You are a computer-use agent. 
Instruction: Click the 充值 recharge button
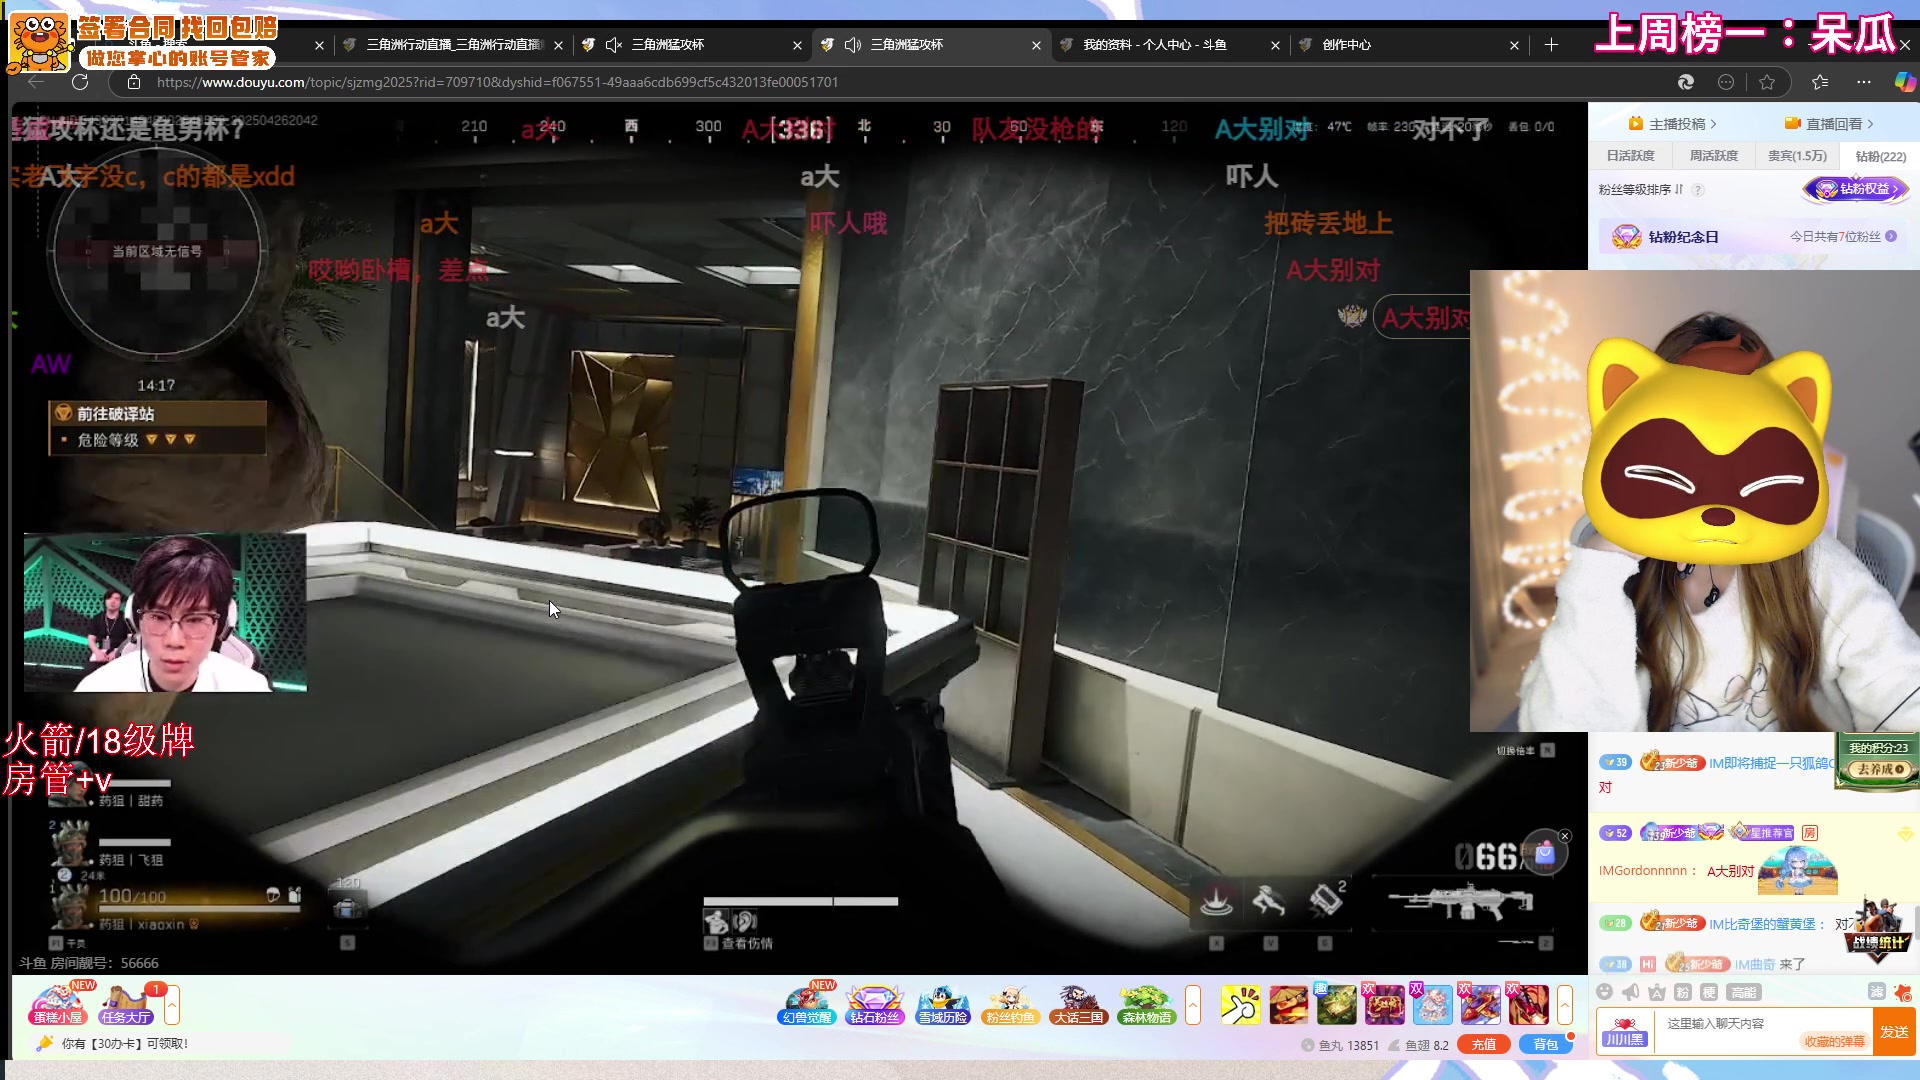[x=1484, y=1044]
